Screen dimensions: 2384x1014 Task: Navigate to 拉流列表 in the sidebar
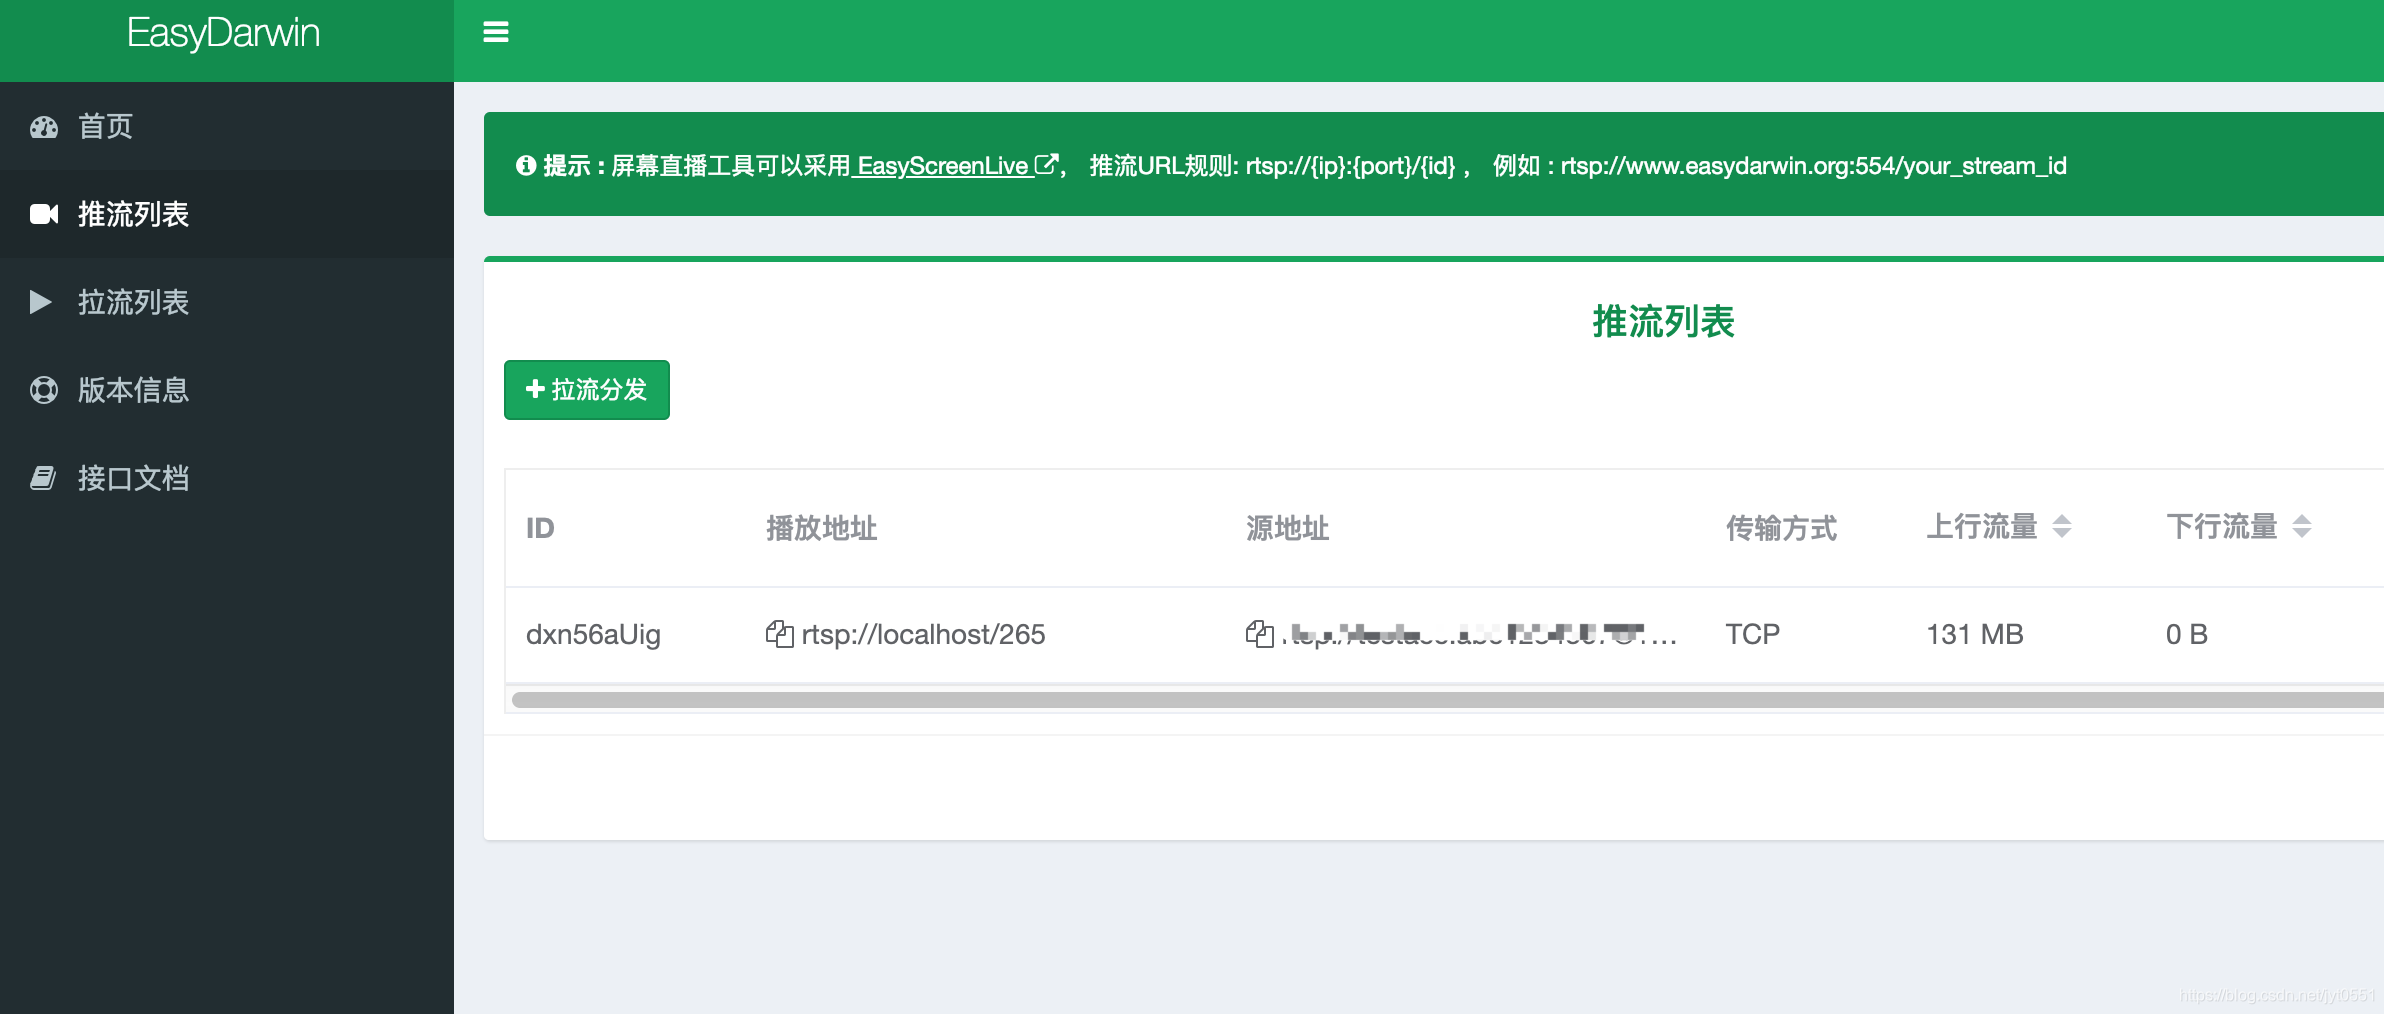pos(134,302)
